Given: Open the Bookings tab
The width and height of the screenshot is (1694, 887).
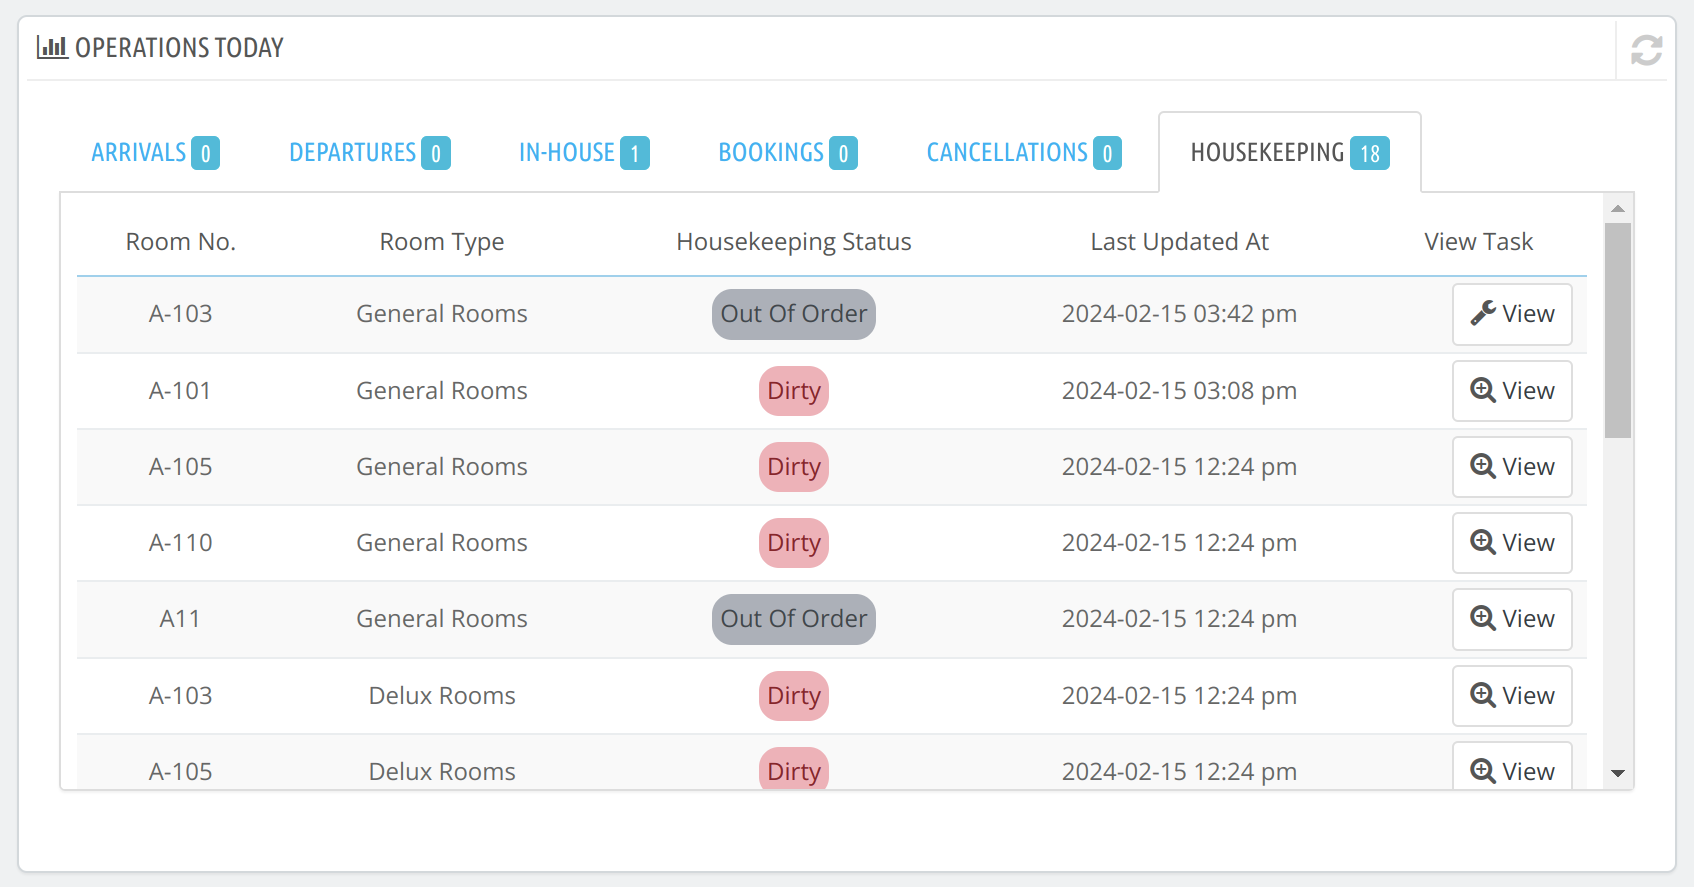Looking at the screenshot, I should pyautogui.click(x=788, y=153).
